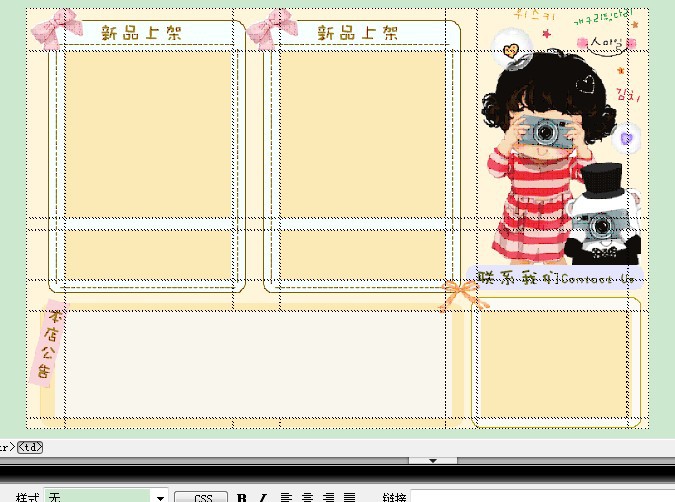Click the second 新品上架 header image

tap(357, 33)
